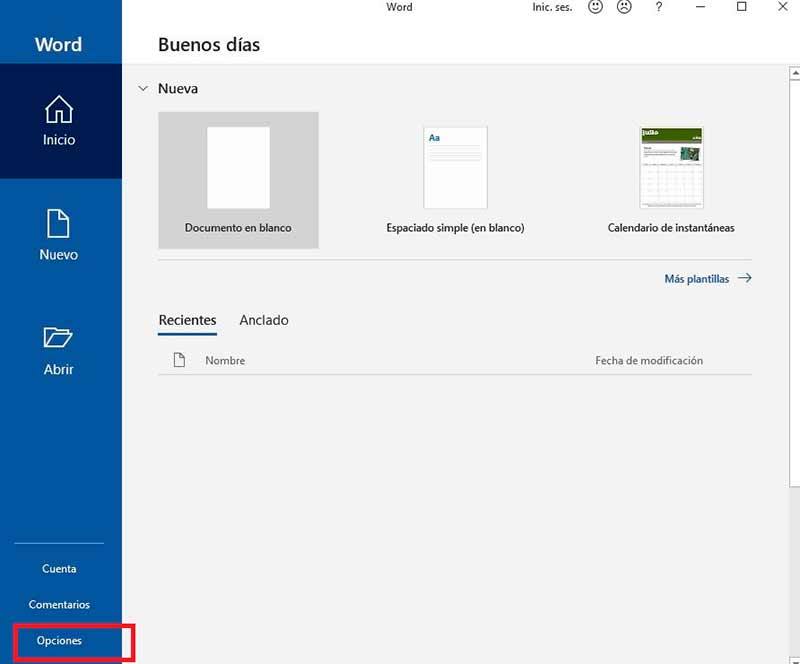Click the Word title in the sidebar
The height and width of the screenshot is (664, 800).
pyautogui.click(x=58, y=44)
